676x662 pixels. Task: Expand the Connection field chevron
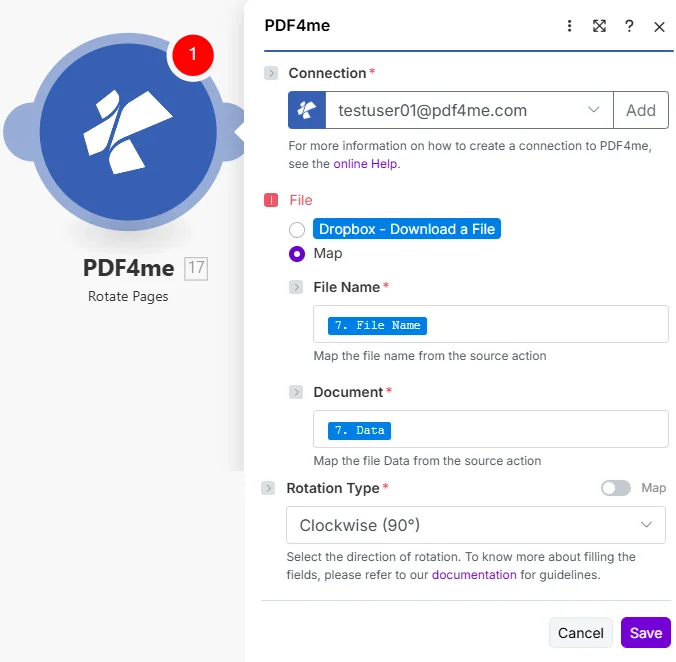pyautogui.click(x=271, y=73)
